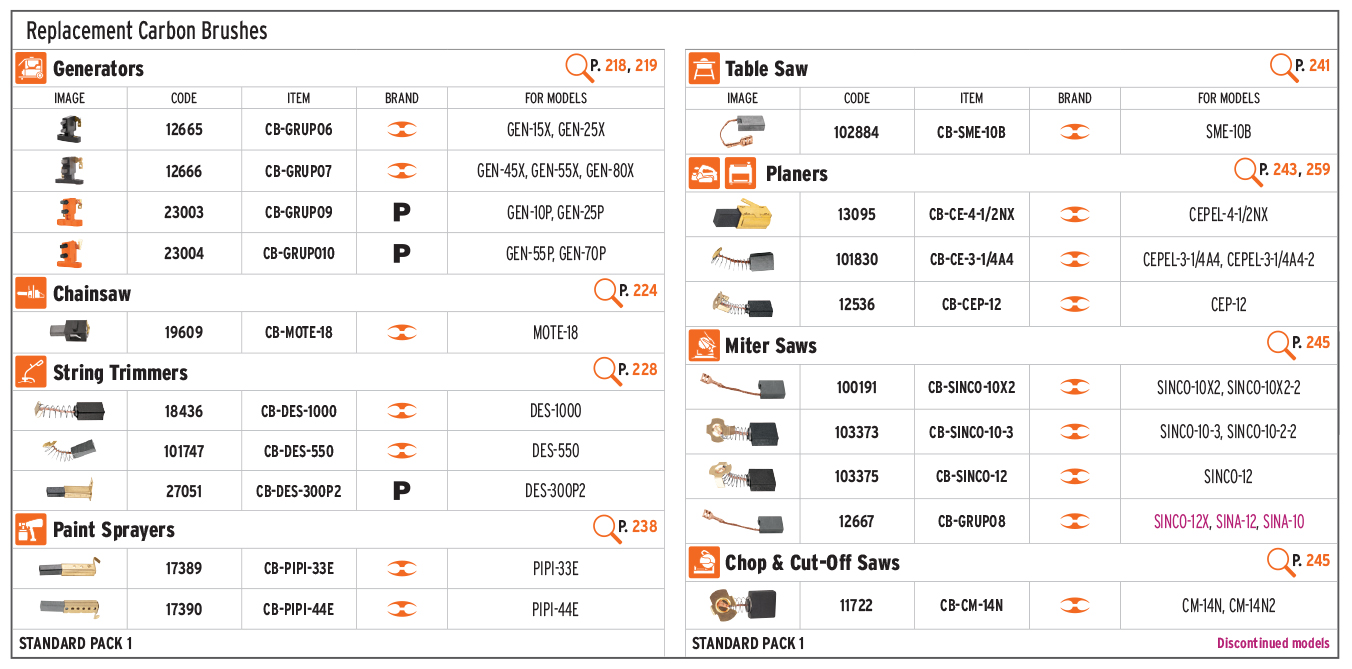Image resolution: width=1352 pixels, height=669 pixels.
Task: Click the CB-CM-14N brush image
Action: point(742,605)
